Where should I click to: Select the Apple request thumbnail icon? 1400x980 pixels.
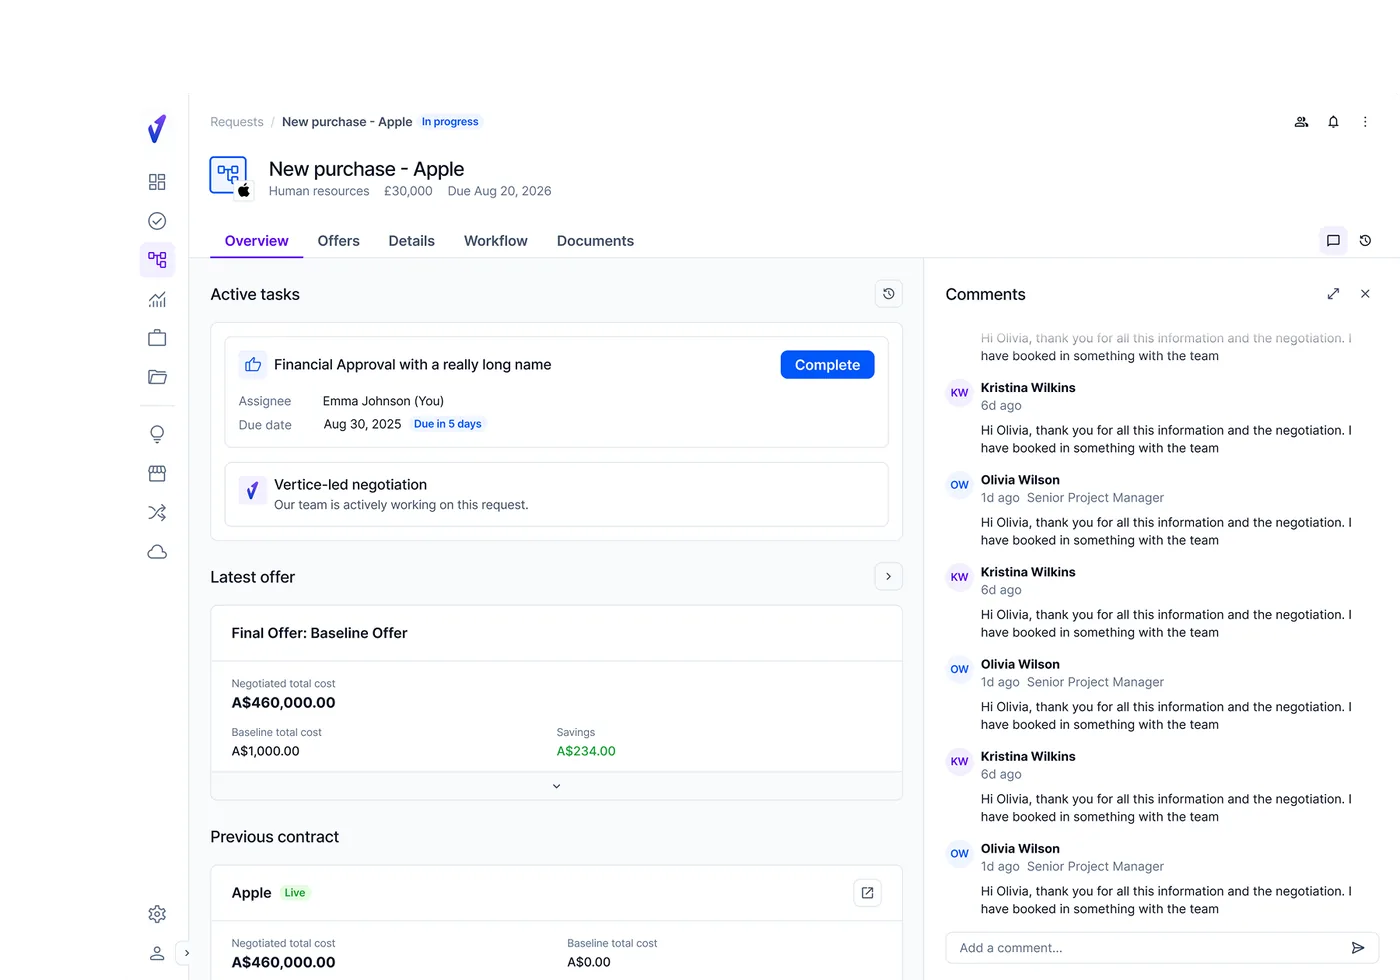(x=230, y=177)
